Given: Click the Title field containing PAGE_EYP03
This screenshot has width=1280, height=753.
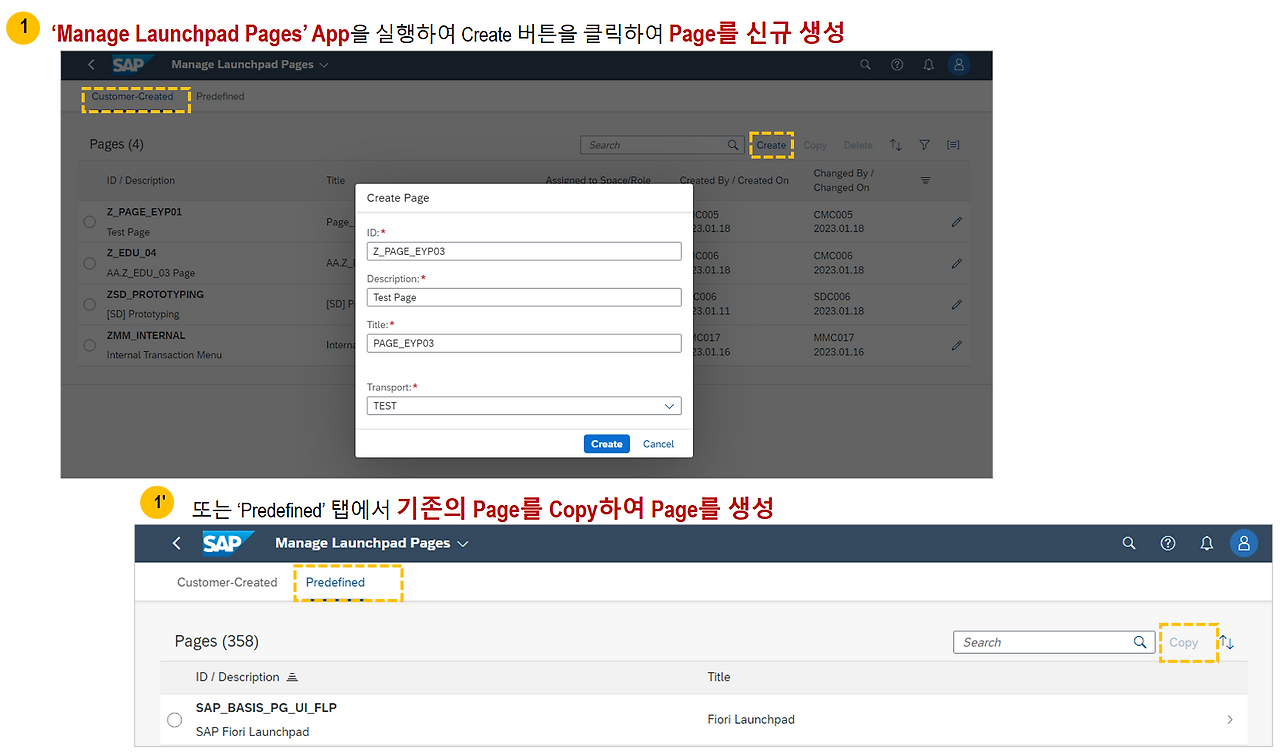Looking at the screenshot, I should 524,343.
